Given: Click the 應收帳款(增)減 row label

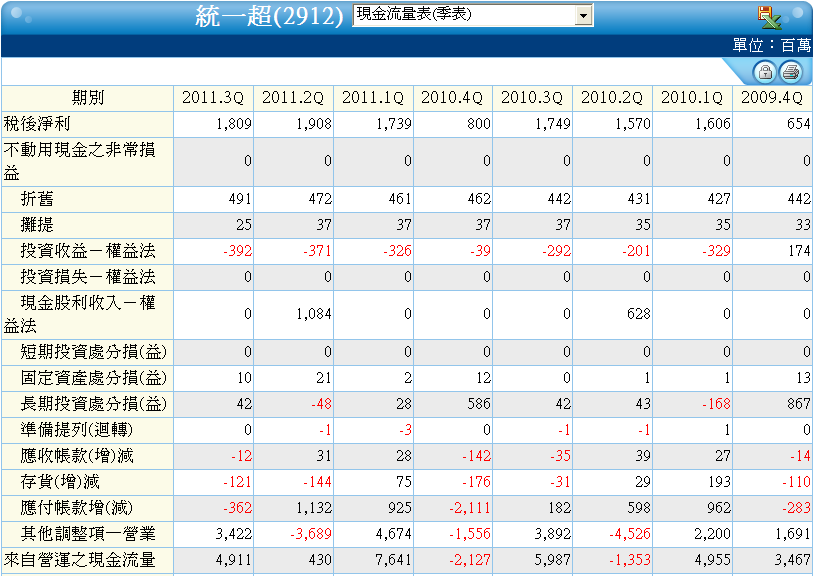Looking at the screenshot, I should point(77,456).
